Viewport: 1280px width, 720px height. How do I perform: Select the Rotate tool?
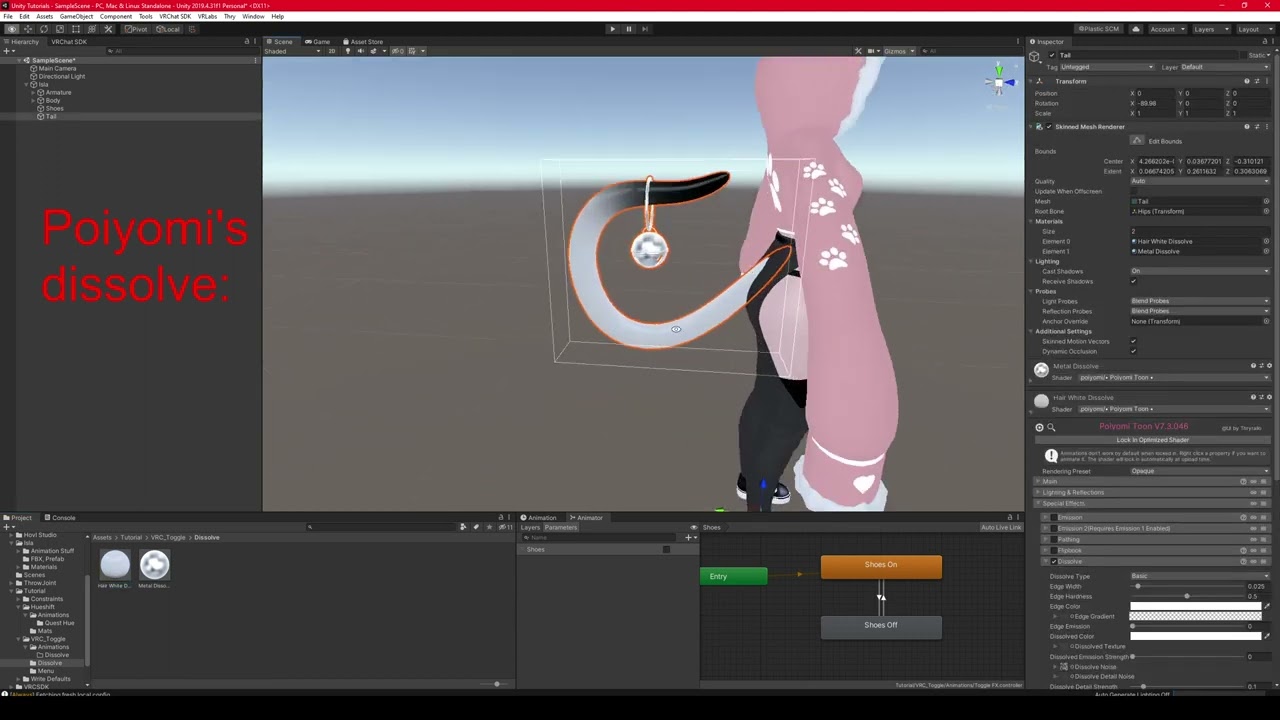click(43, 29)
